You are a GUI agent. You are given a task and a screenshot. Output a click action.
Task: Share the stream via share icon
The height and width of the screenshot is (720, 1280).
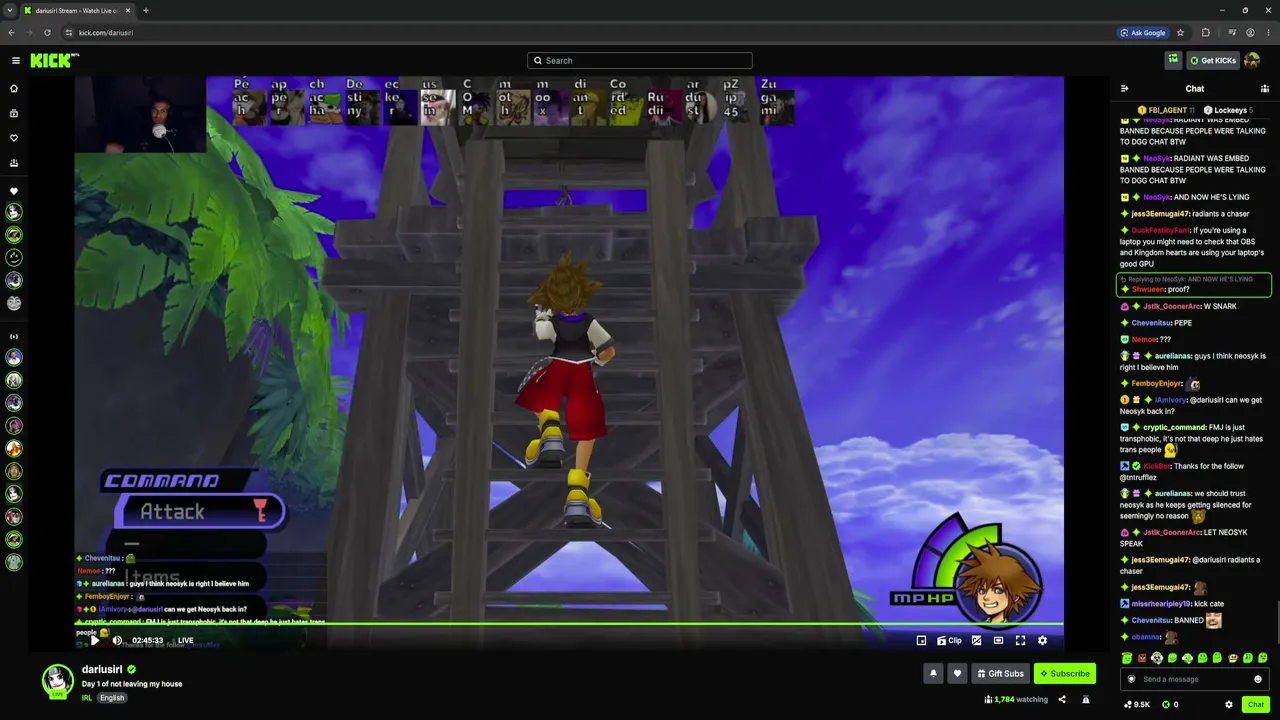(x=1062, y=700)
